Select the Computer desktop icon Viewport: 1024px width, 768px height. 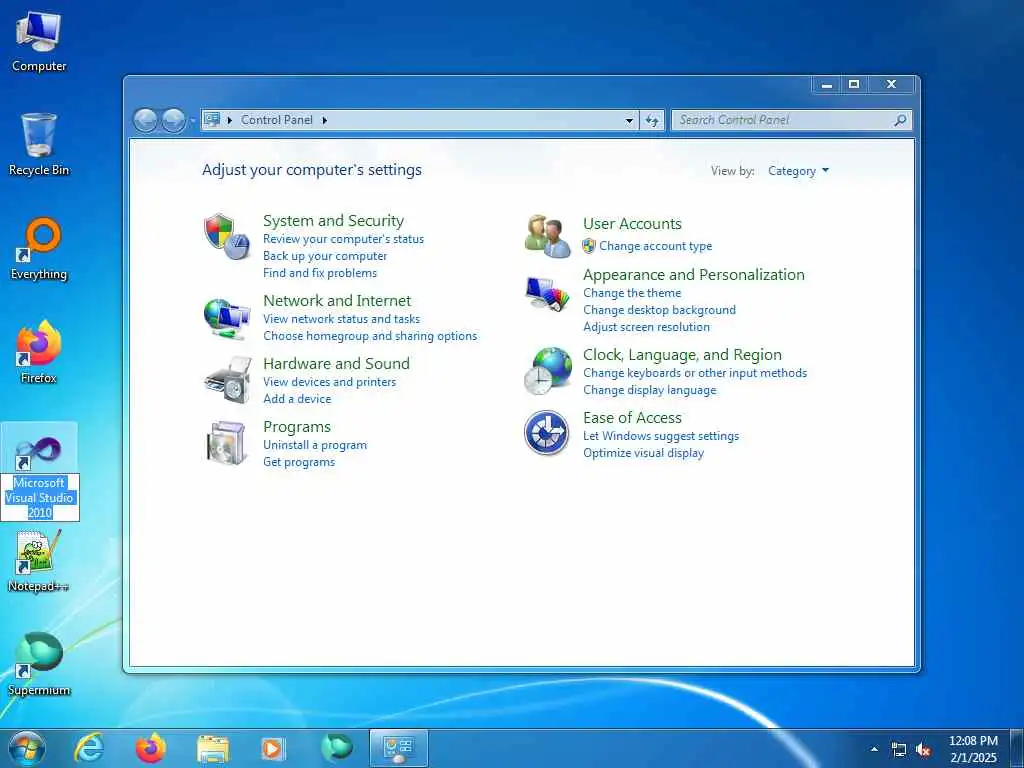pos(39,42)
